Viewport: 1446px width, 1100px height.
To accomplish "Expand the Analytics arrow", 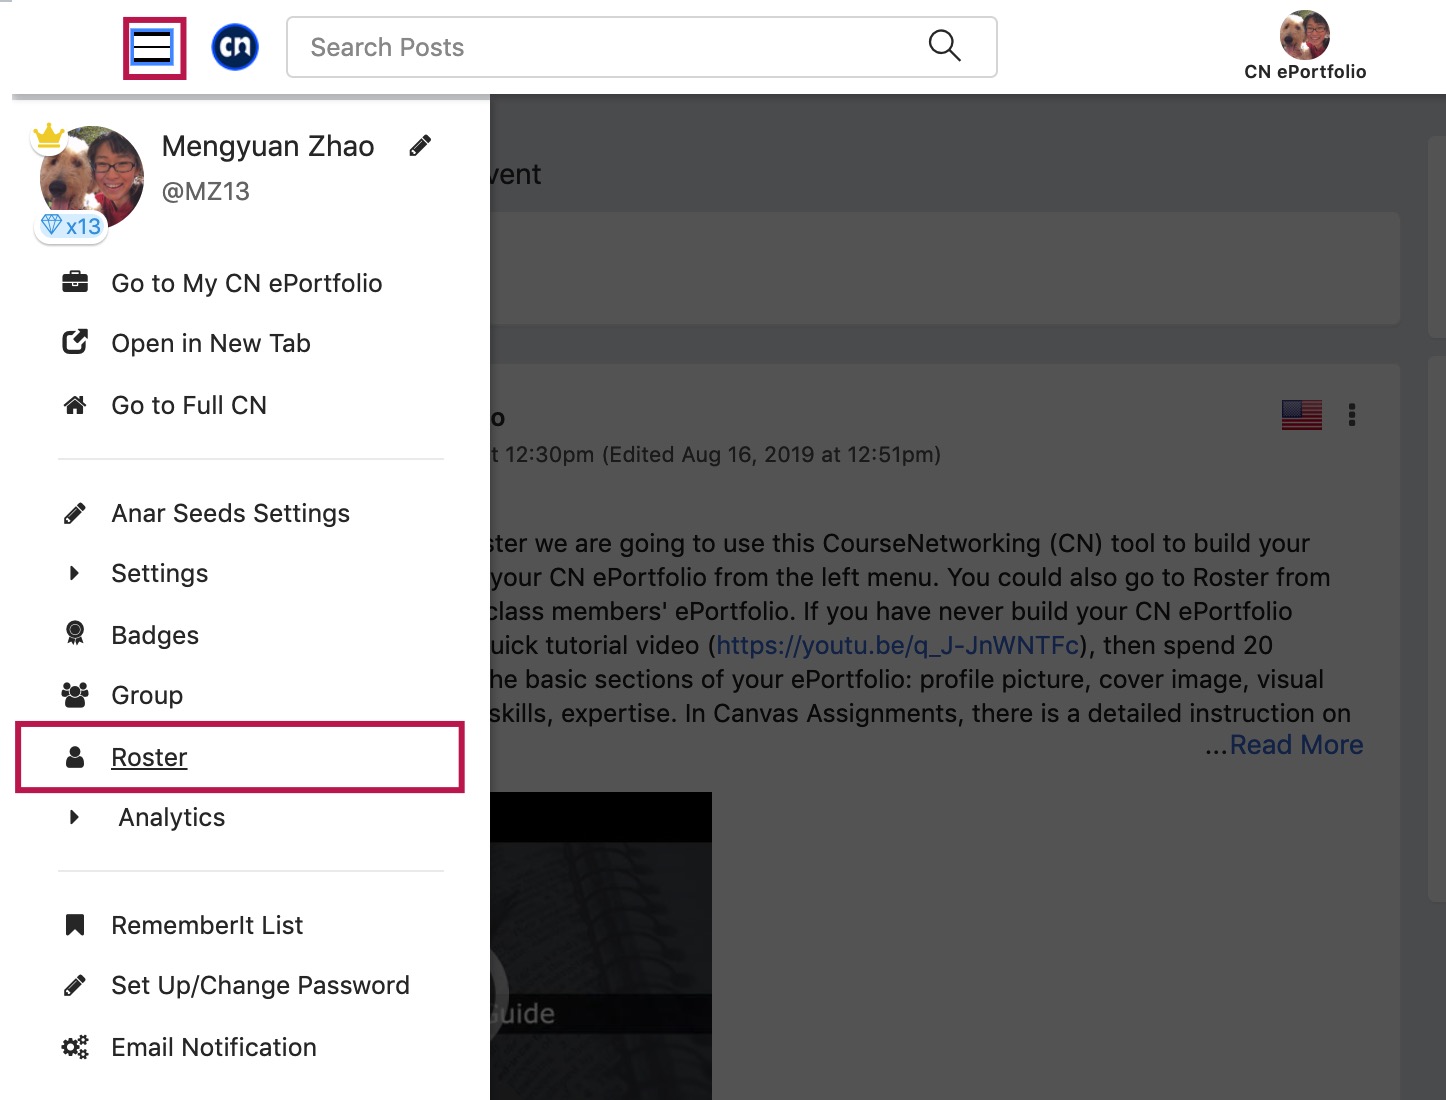I will [74, 817].
